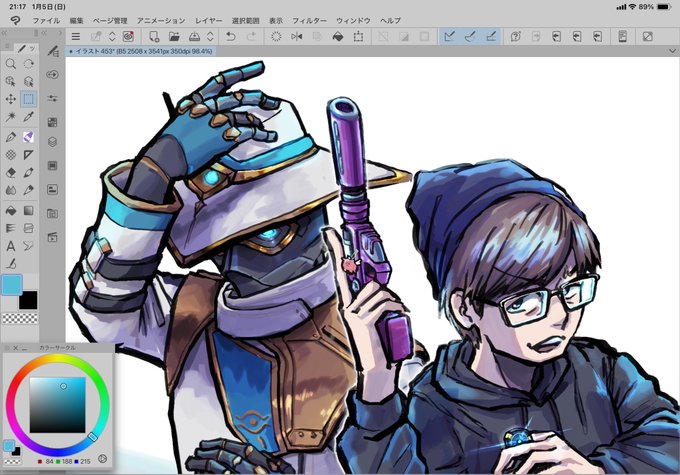Screen dimensions: 680x475
Task: Click the Fill bucket command bar icon
Action: (338, 37)
